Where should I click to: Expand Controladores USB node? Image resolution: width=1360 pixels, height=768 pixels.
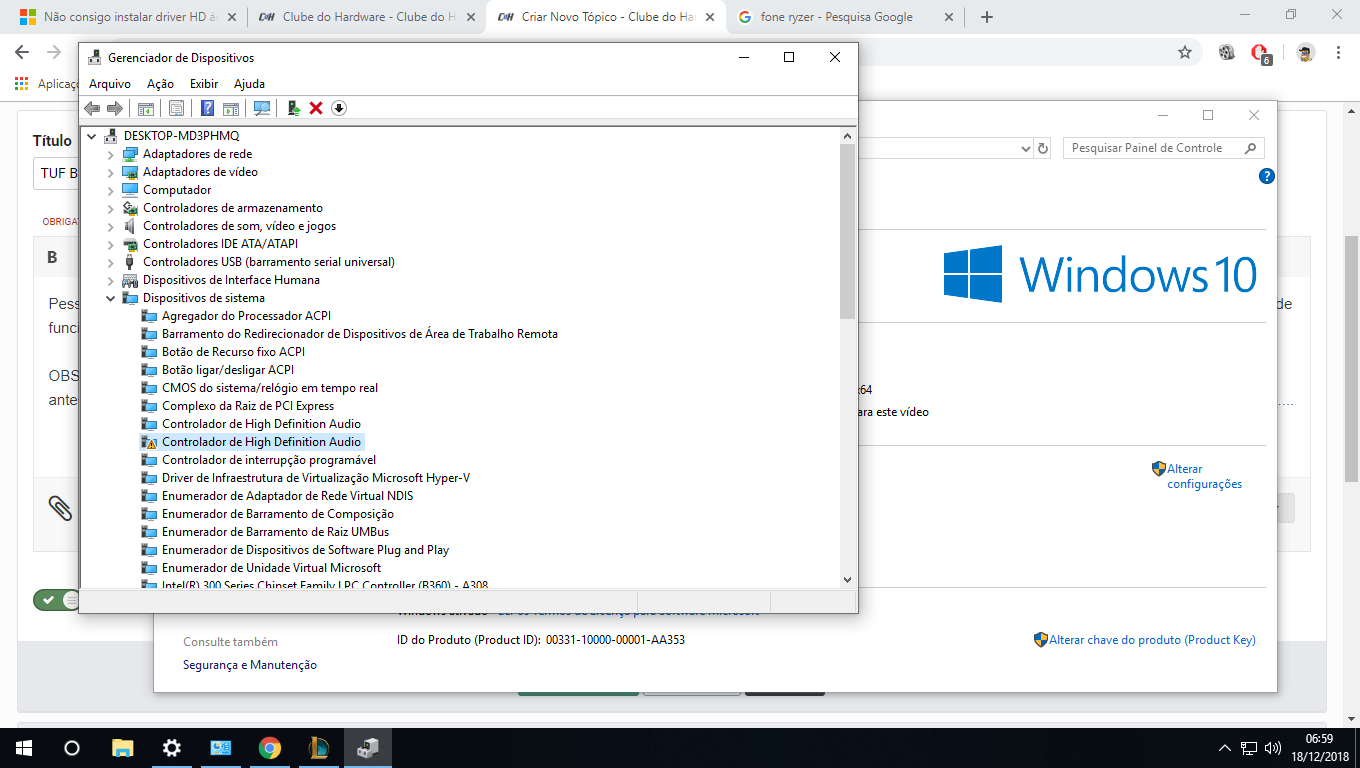pos(110,262)
